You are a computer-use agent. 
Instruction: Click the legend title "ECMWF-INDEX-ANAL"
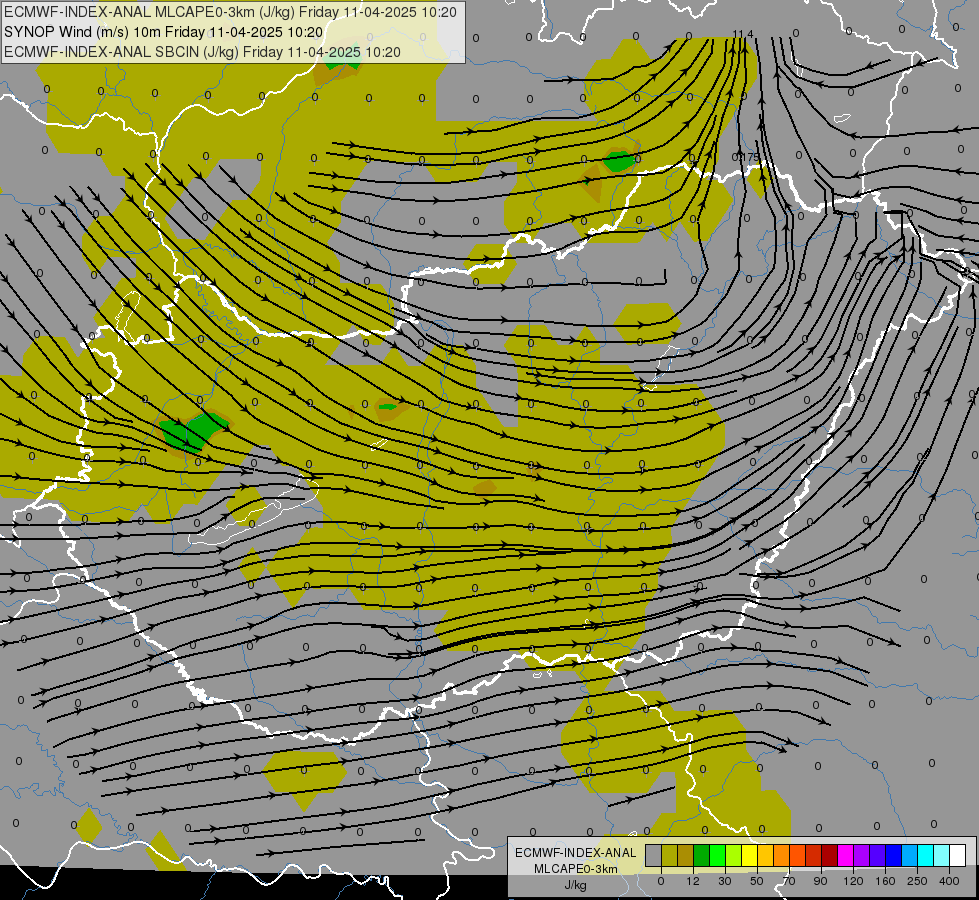(575, 853)
